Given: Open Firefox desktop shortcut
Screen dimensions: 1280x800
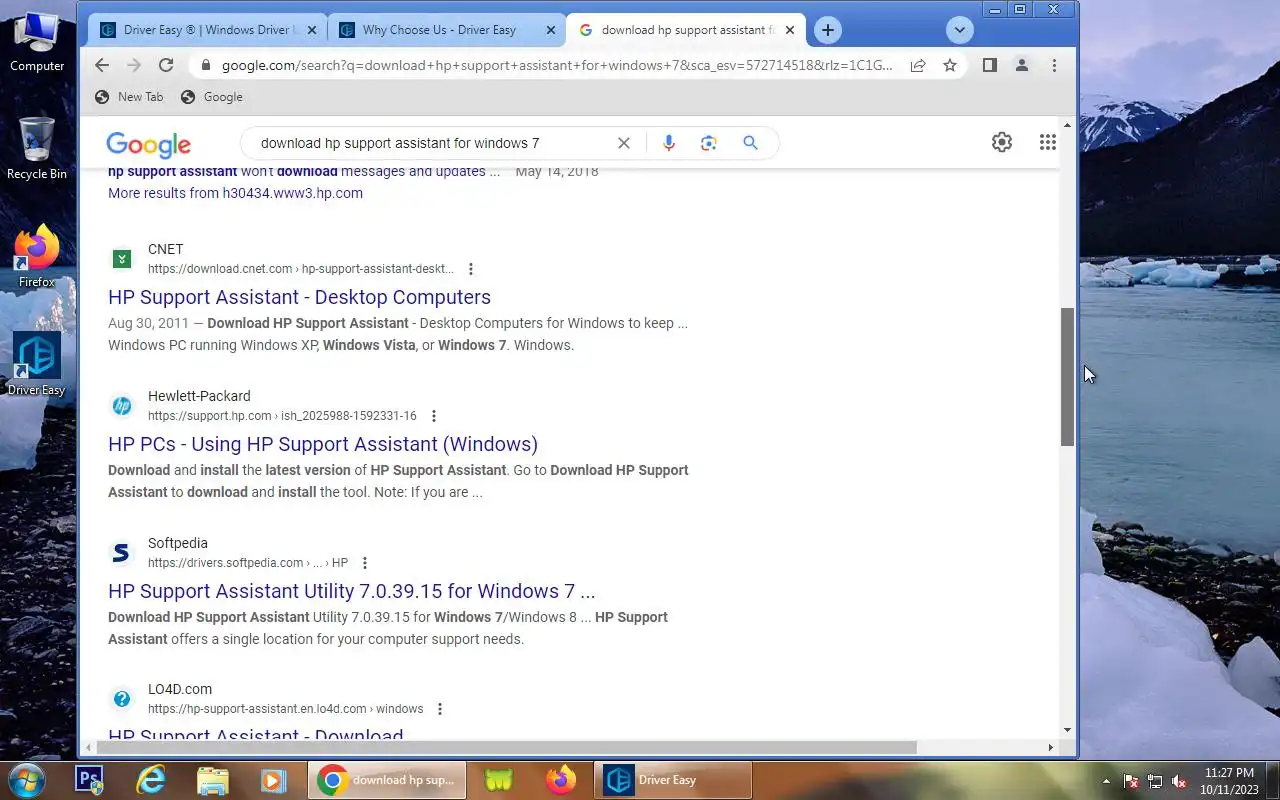Looking at the screenshot, I should tap(37, 257).
